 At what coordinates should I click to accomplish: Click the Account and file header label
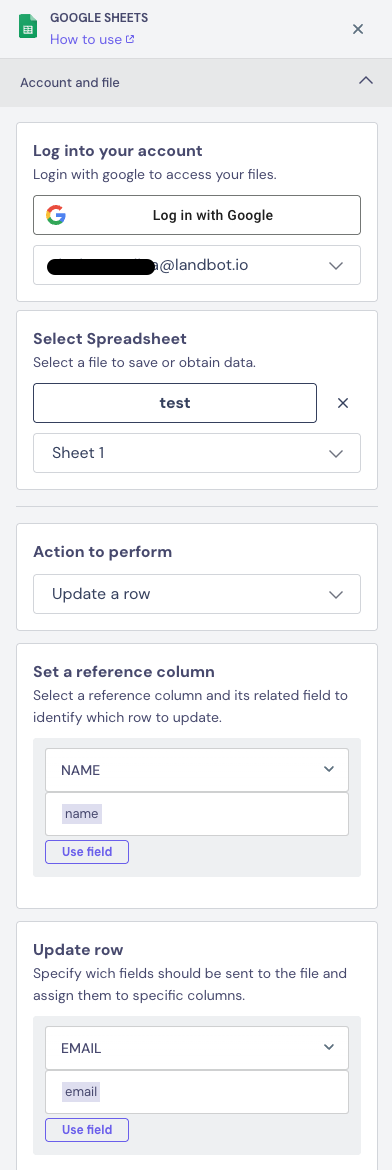(x=69, y=83)
